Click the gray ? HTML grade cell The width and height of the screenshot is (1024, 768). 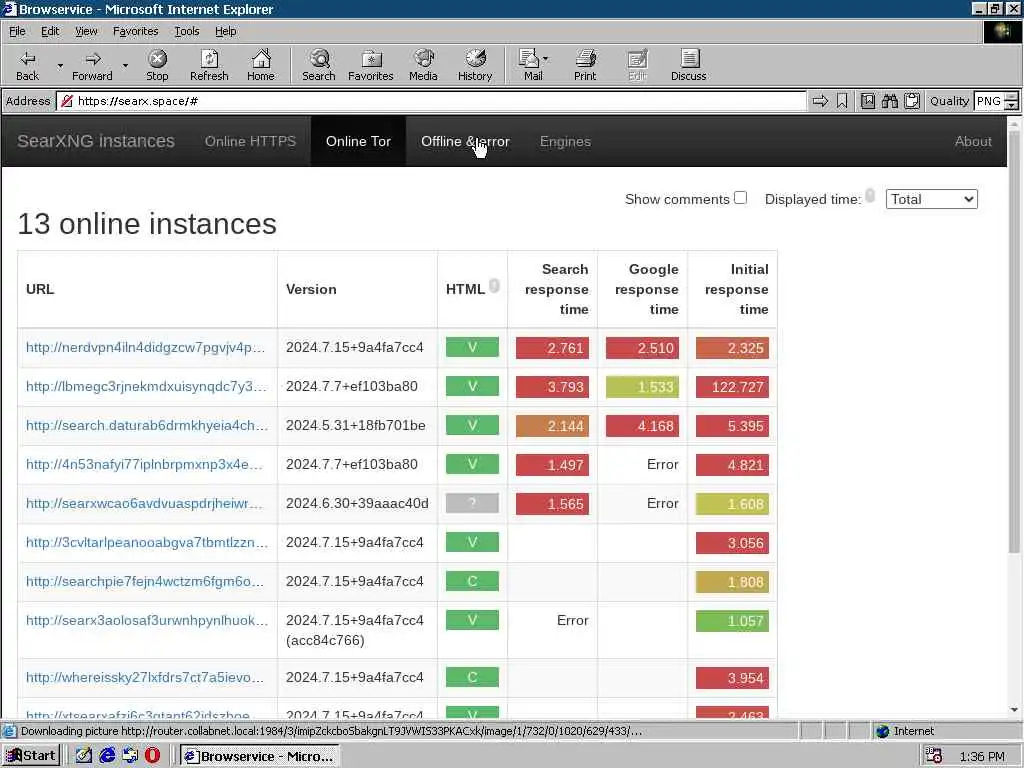[x=472, y=503]
